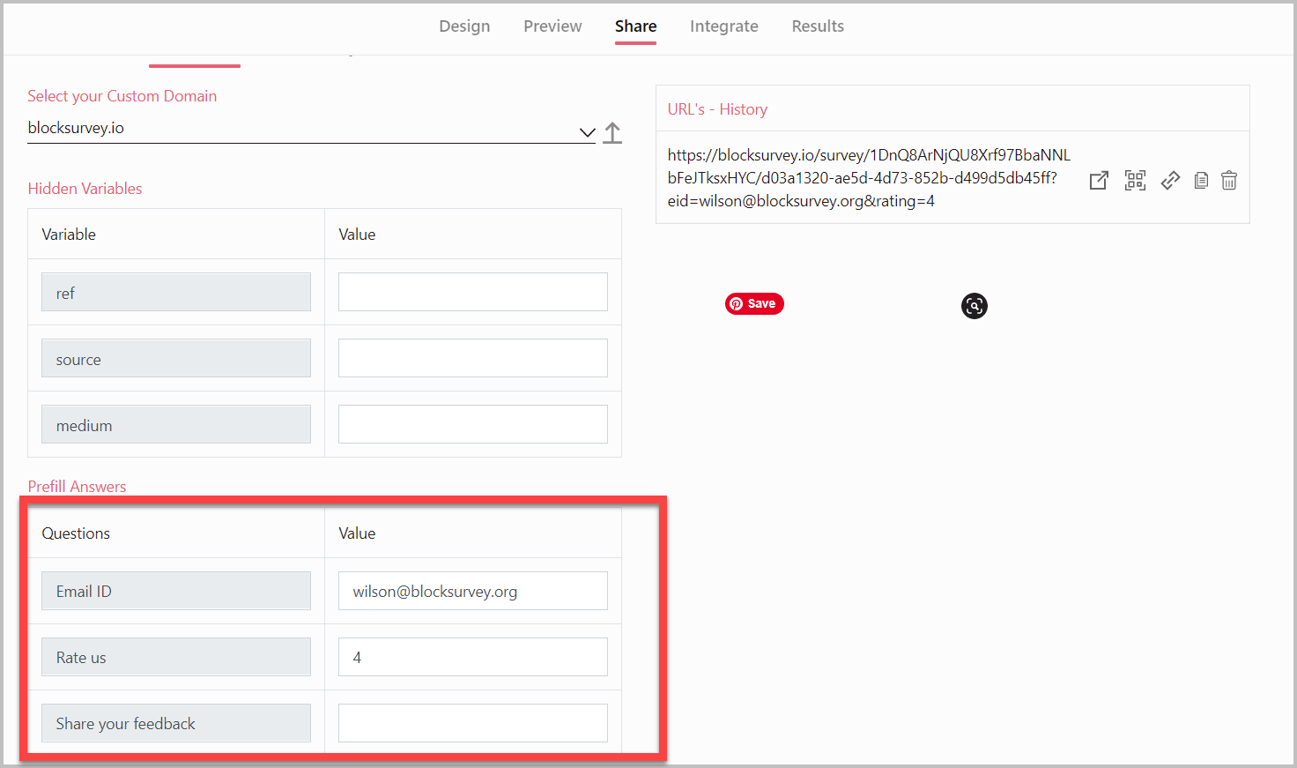Click the Value header in Prefill Answers
This screenshot has width=1297, height=768.
(x=357, y=533)
